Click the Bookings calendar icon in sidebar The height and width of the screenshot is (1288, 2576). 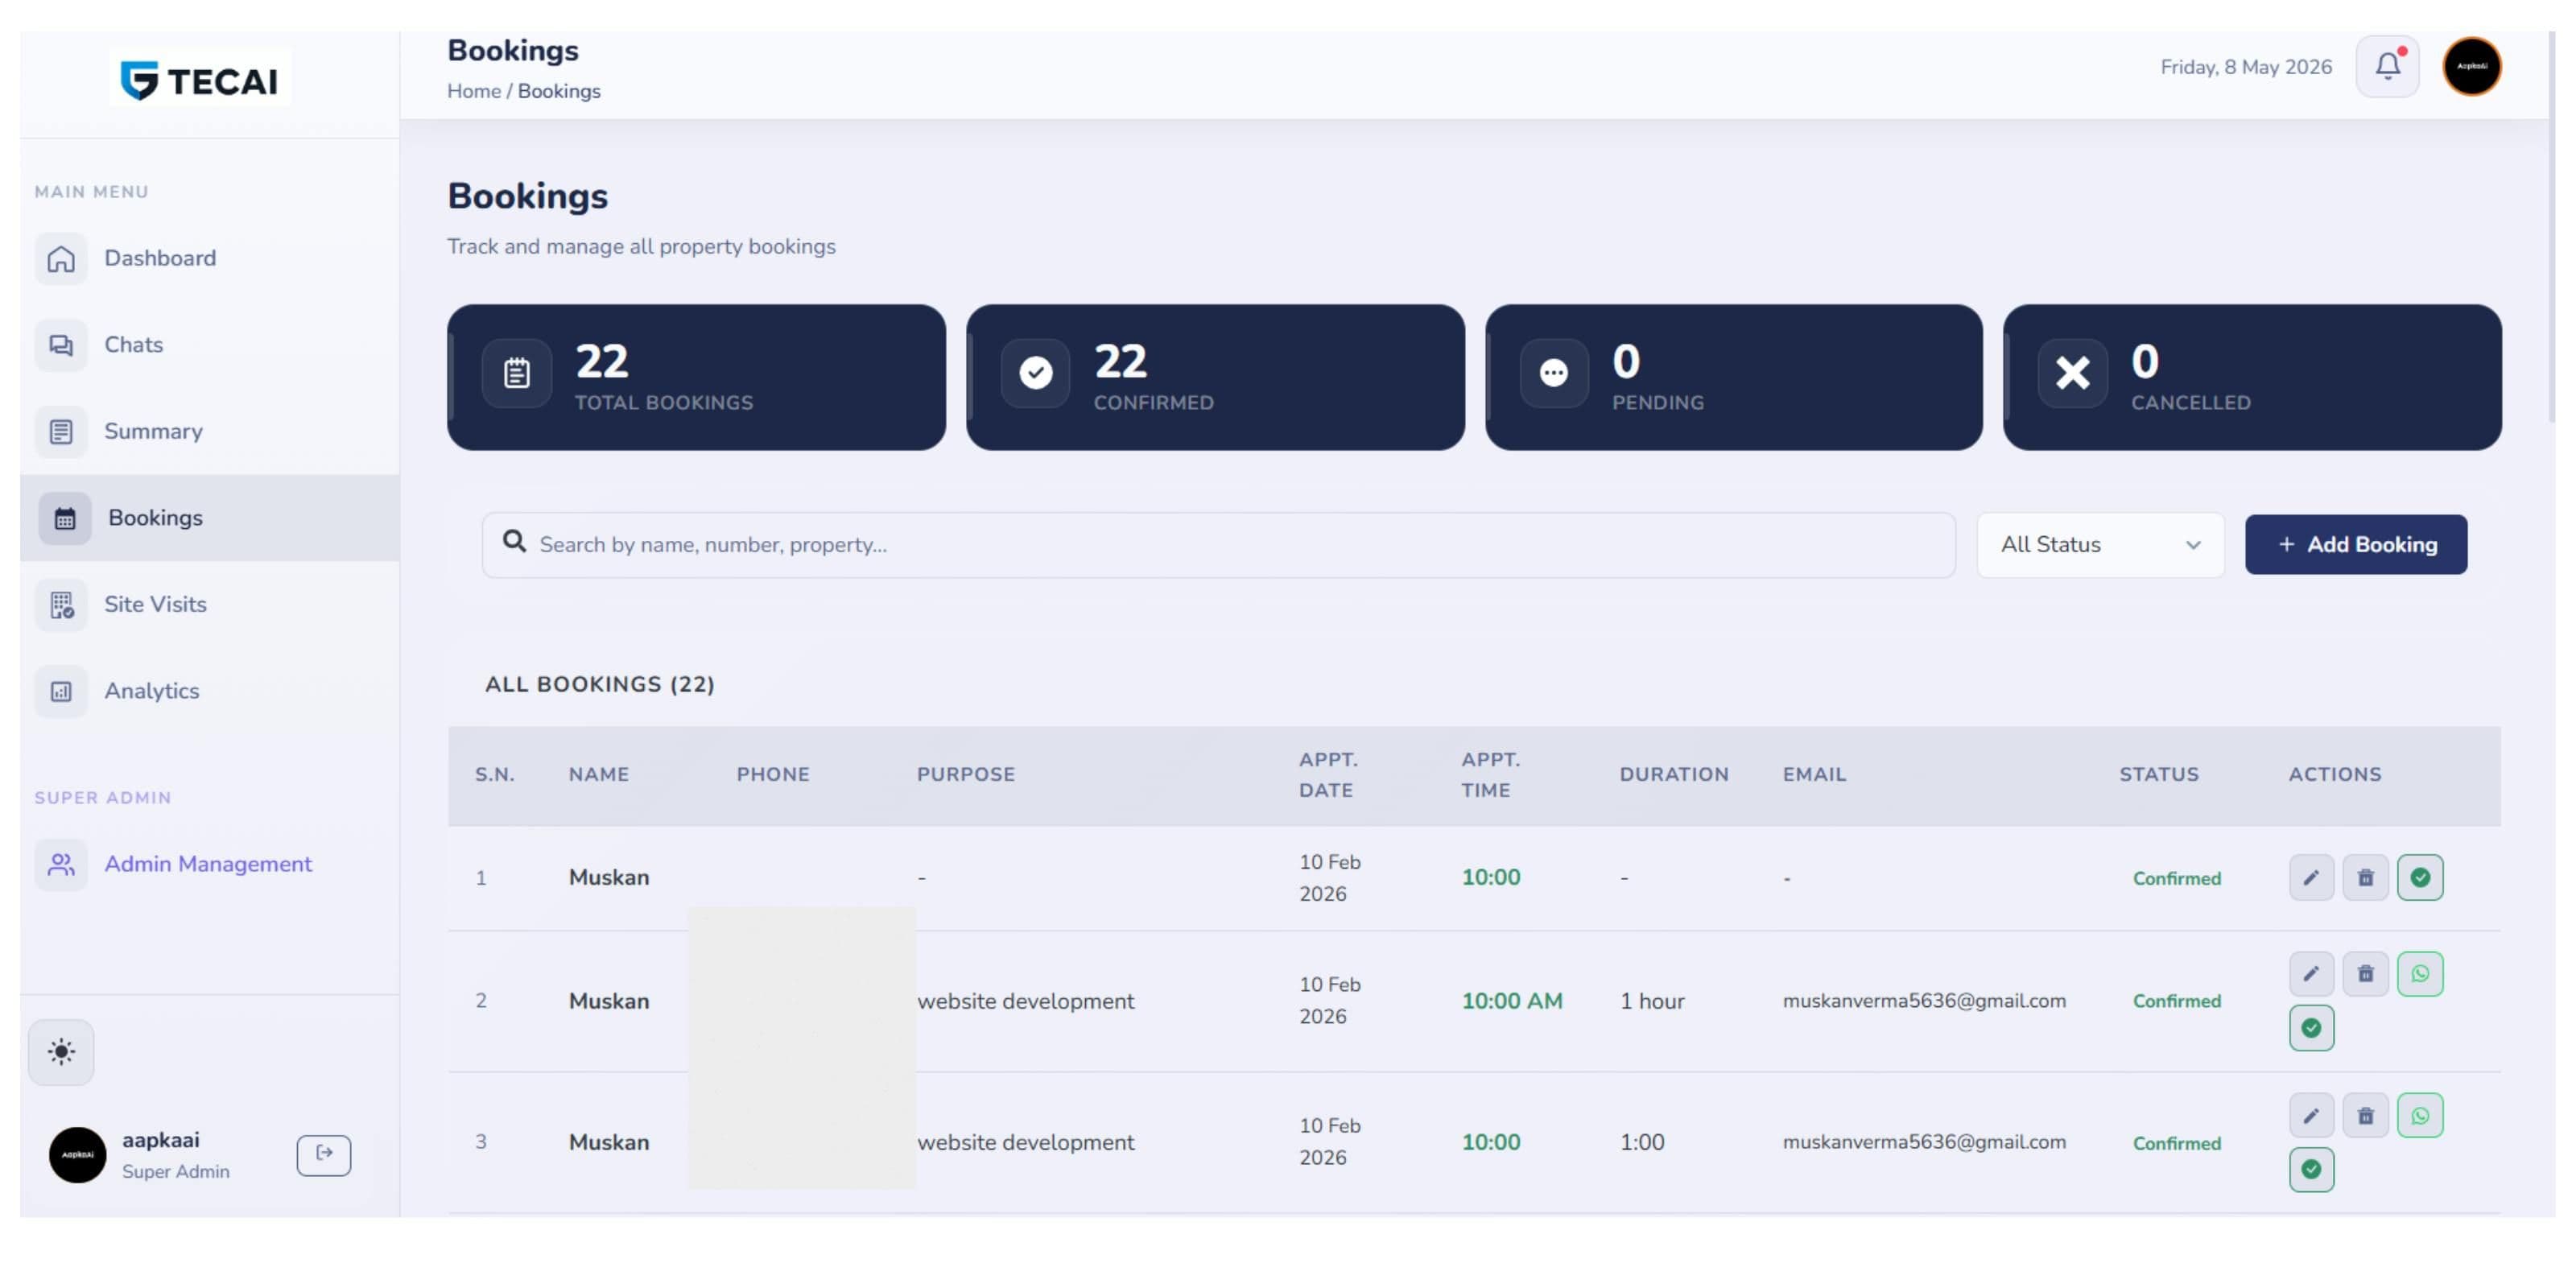[x=65, y=518]
